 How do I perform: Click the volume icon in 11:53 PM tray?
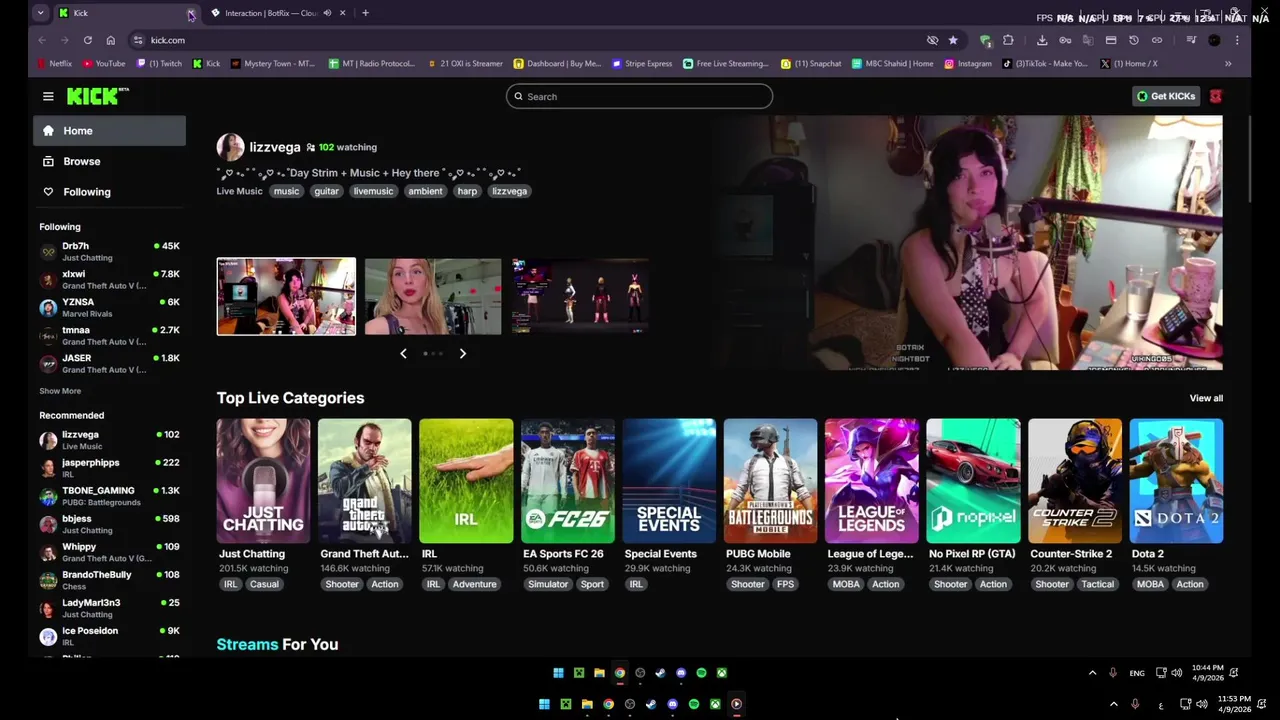(x=1200, y=704)
